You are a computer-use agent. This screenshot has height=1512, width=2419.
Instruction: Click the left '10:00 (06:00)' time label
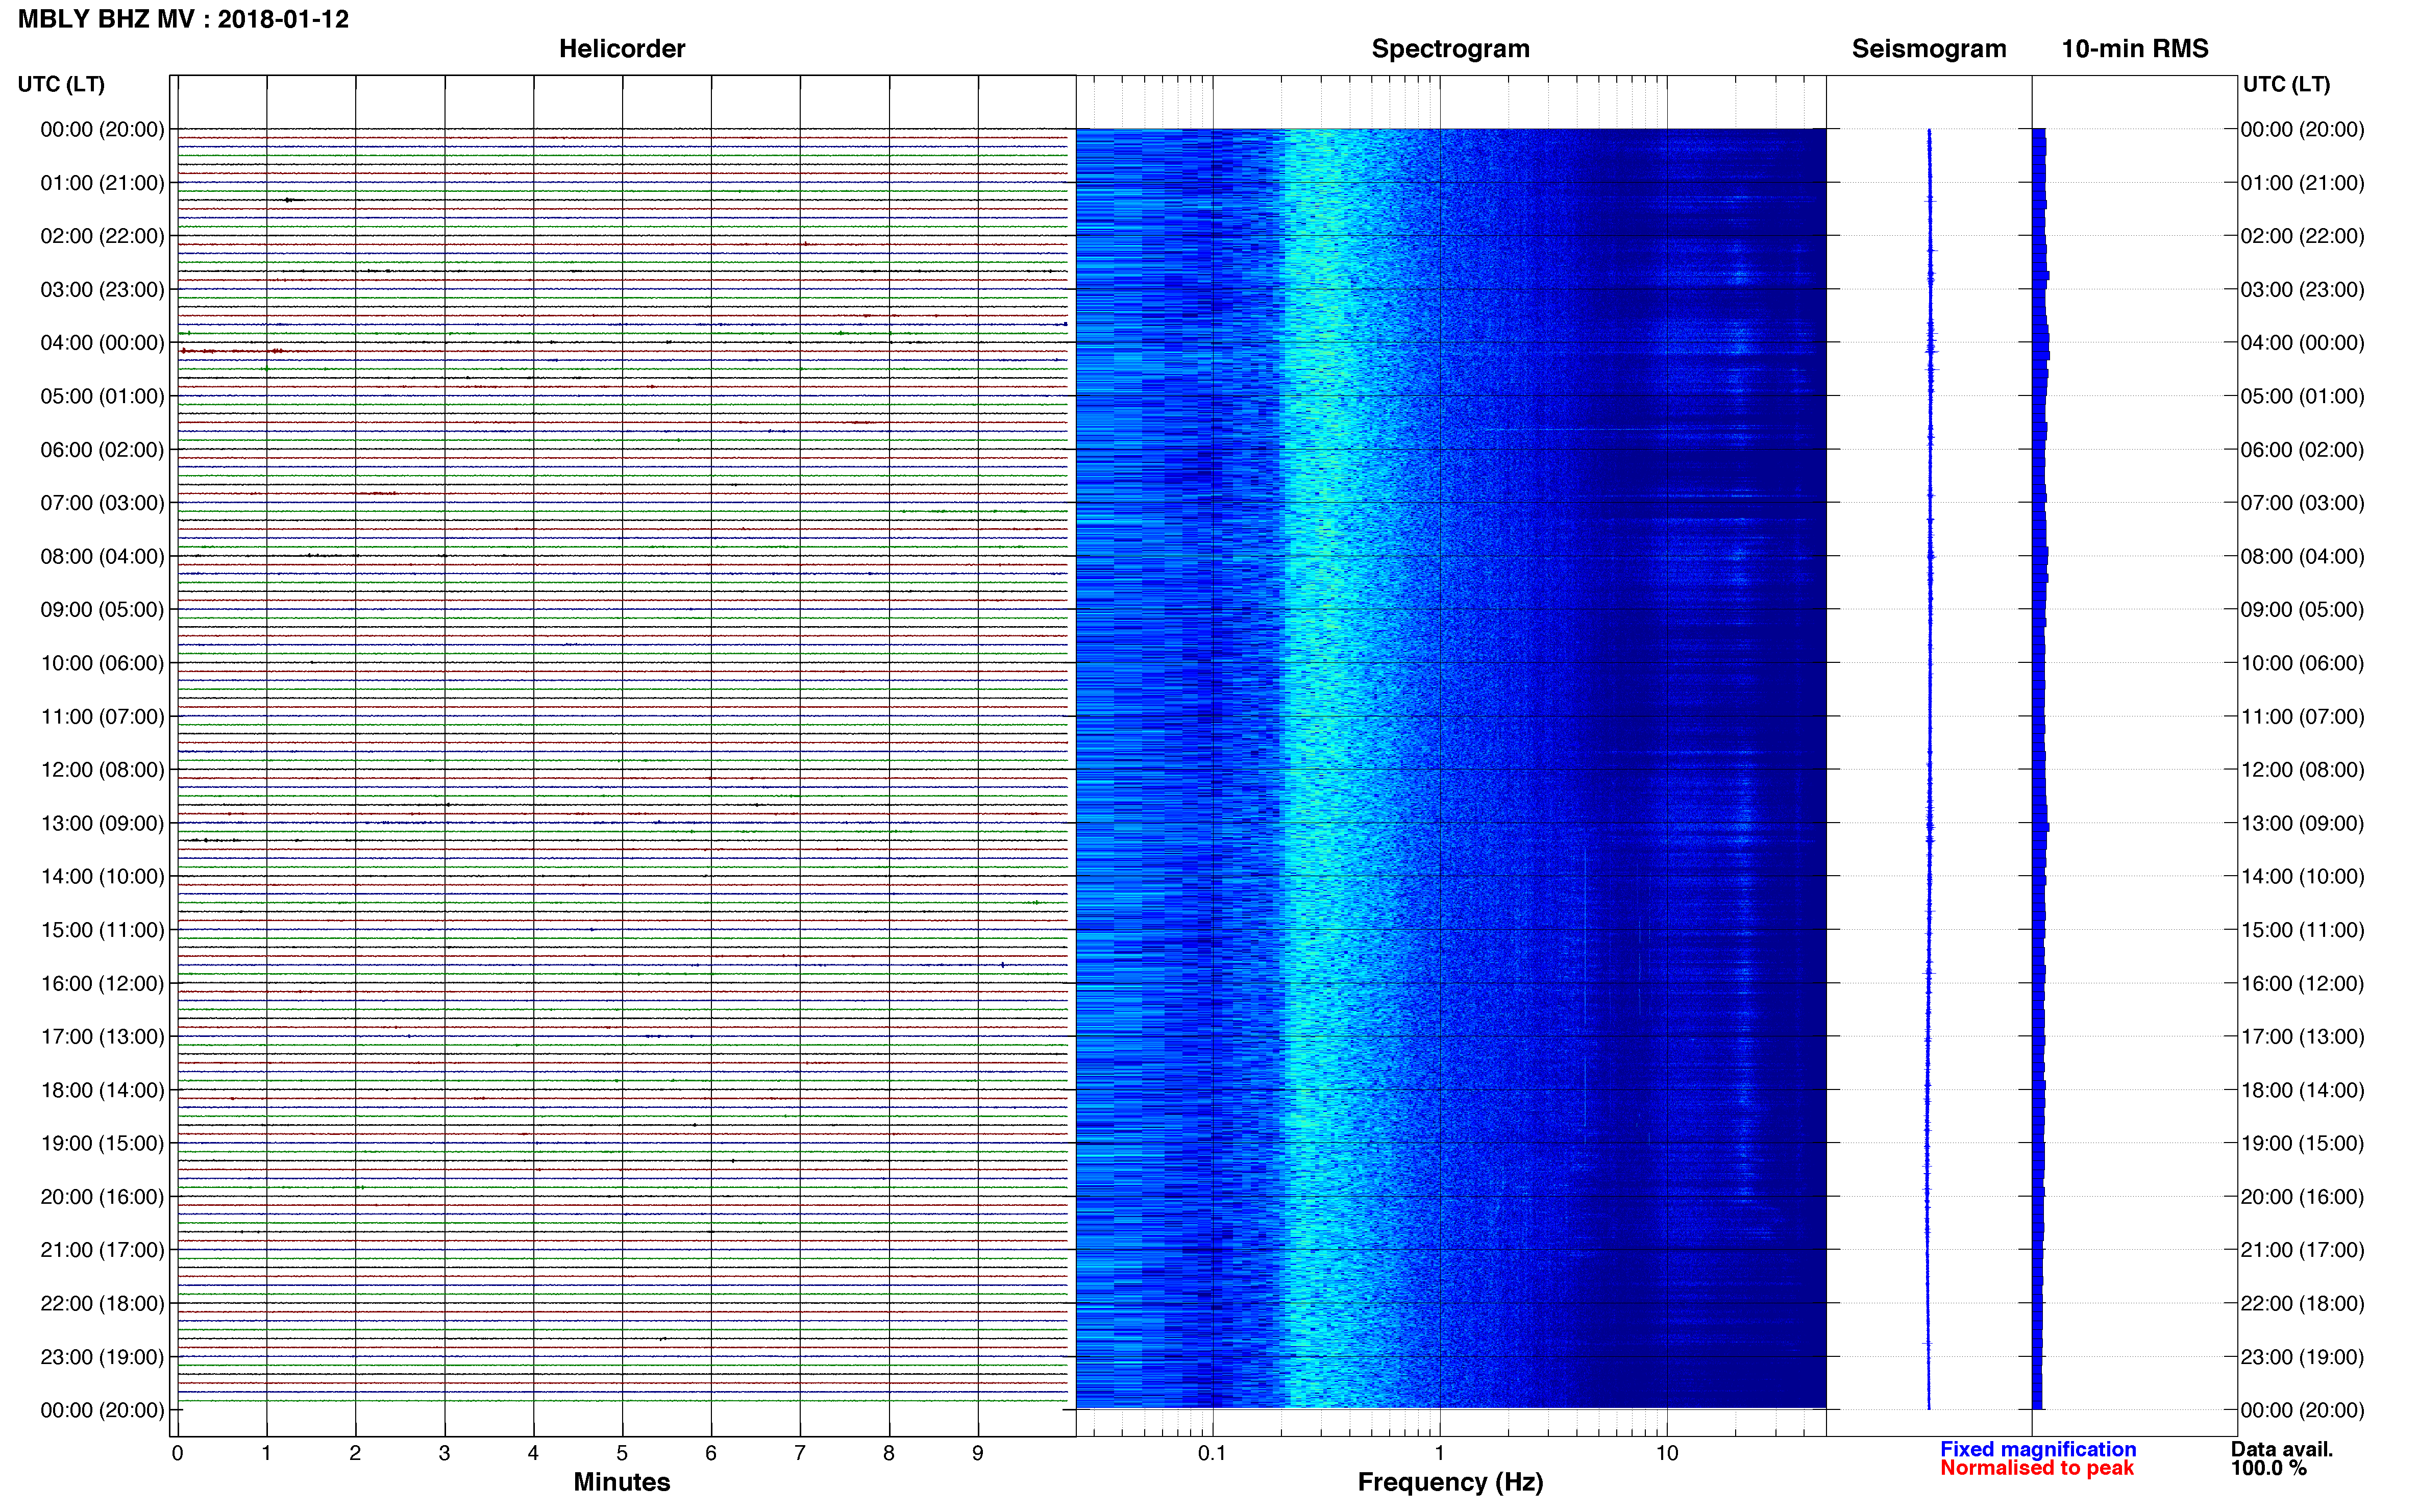[x=102, y=663]
